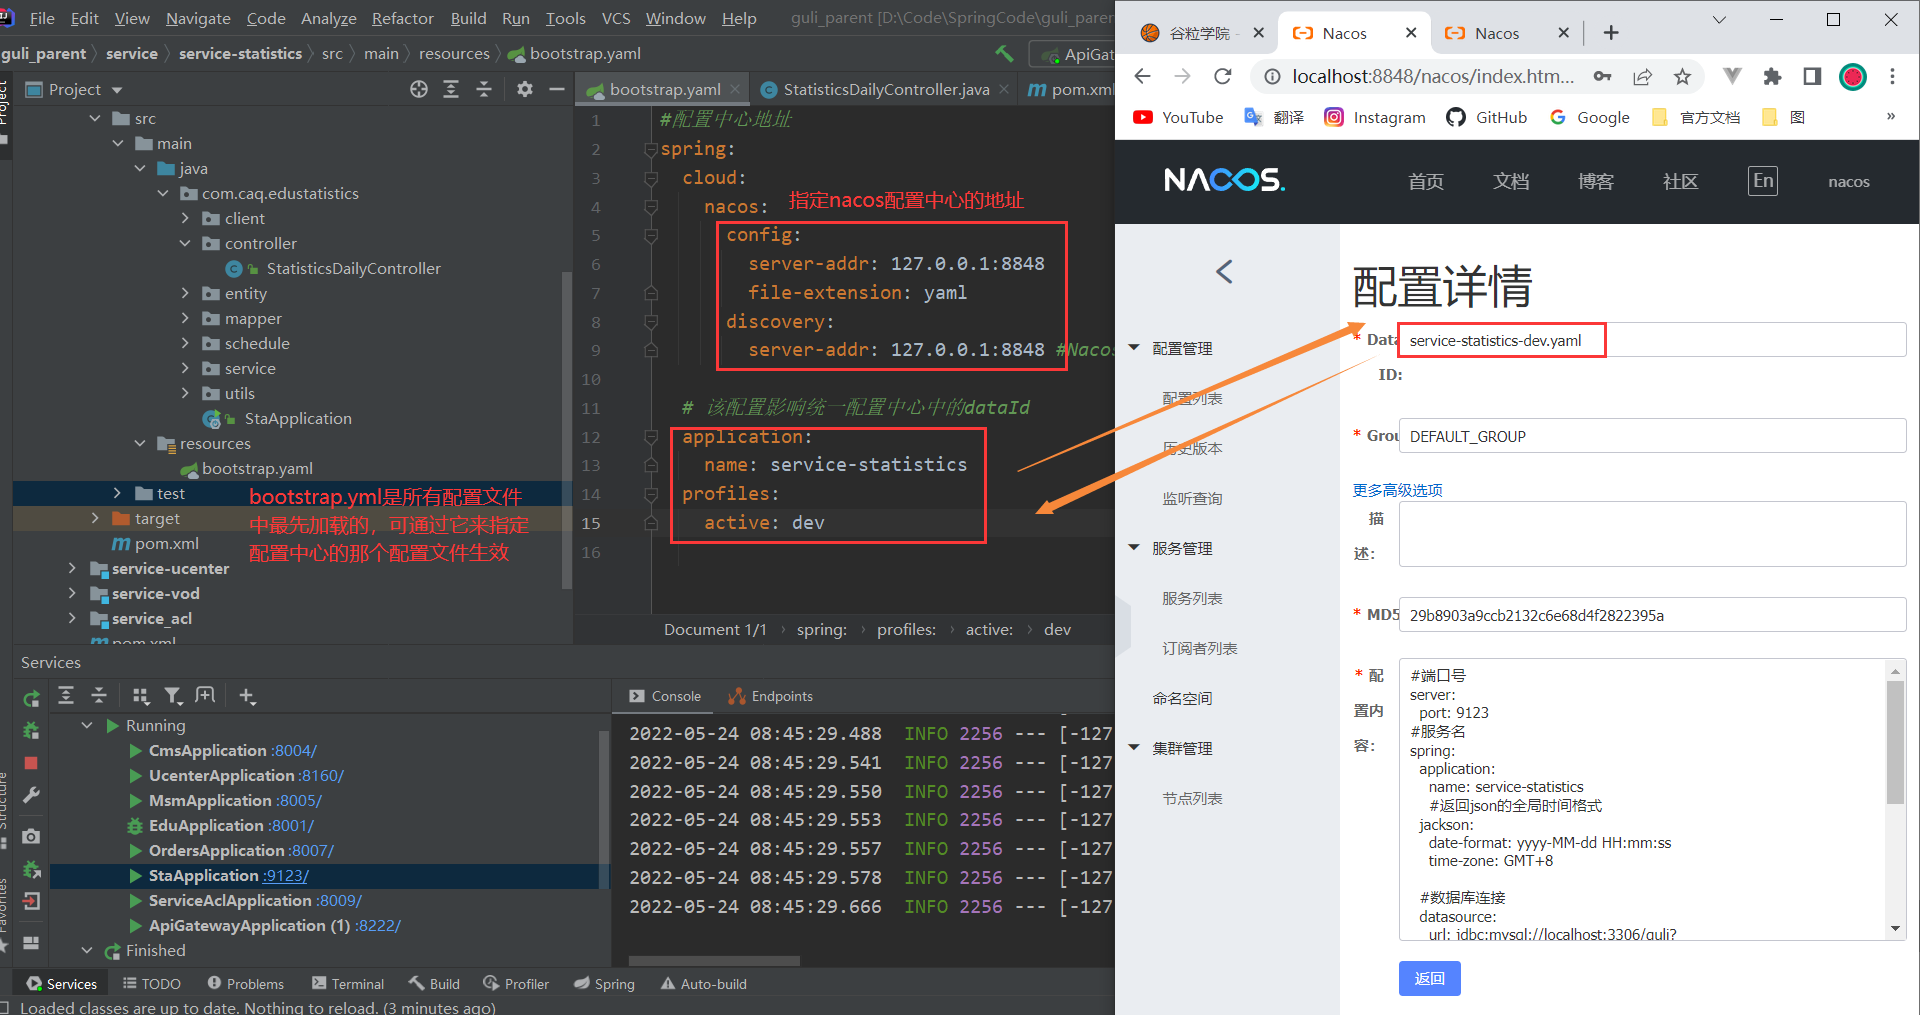The height and width of the screenshot is (1015, 1920).
Task: Open the browser extensions puzzle icon
Action: [x=1772, y=76]
